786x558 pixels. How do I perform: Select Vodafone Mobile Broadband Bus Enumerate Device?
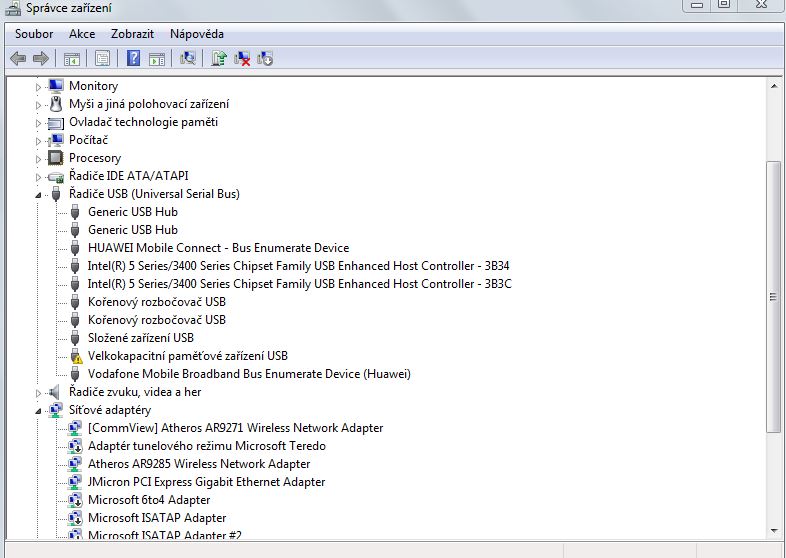click(249, 374)
